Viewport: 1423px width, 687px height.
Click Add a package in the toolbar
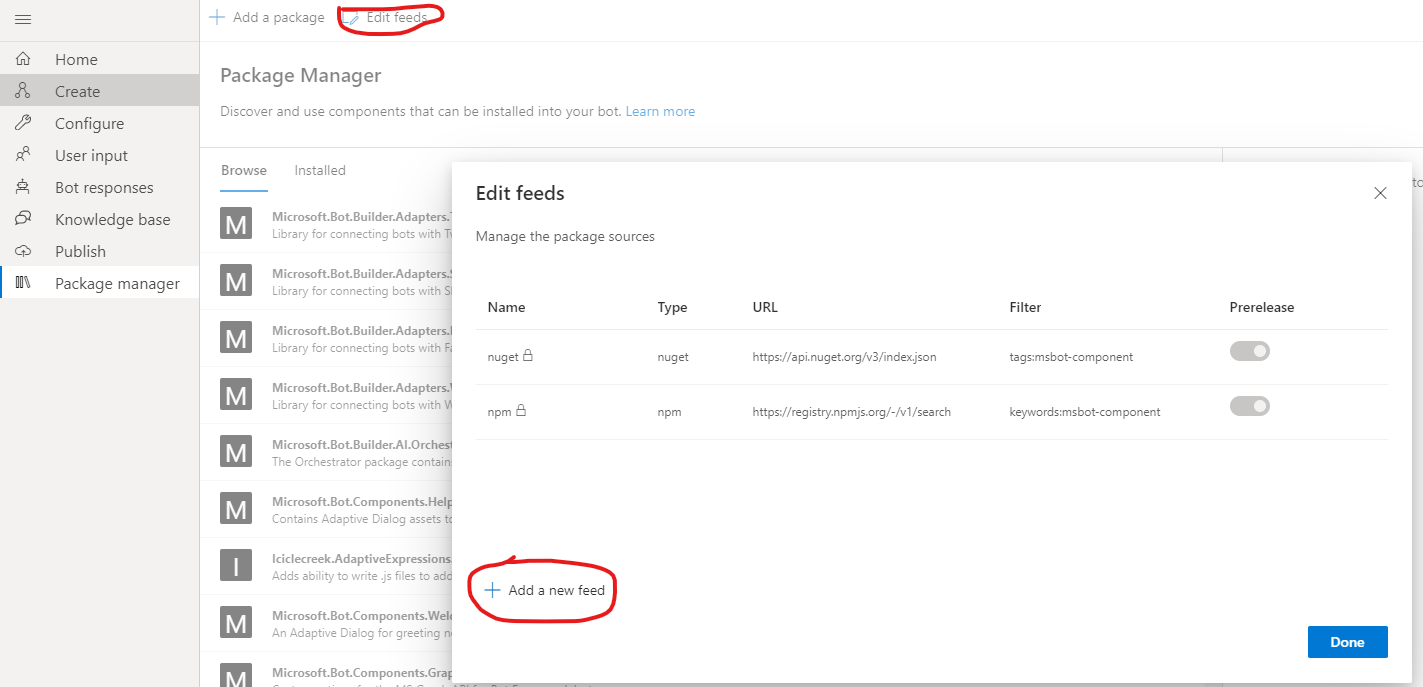coord(266,16)
